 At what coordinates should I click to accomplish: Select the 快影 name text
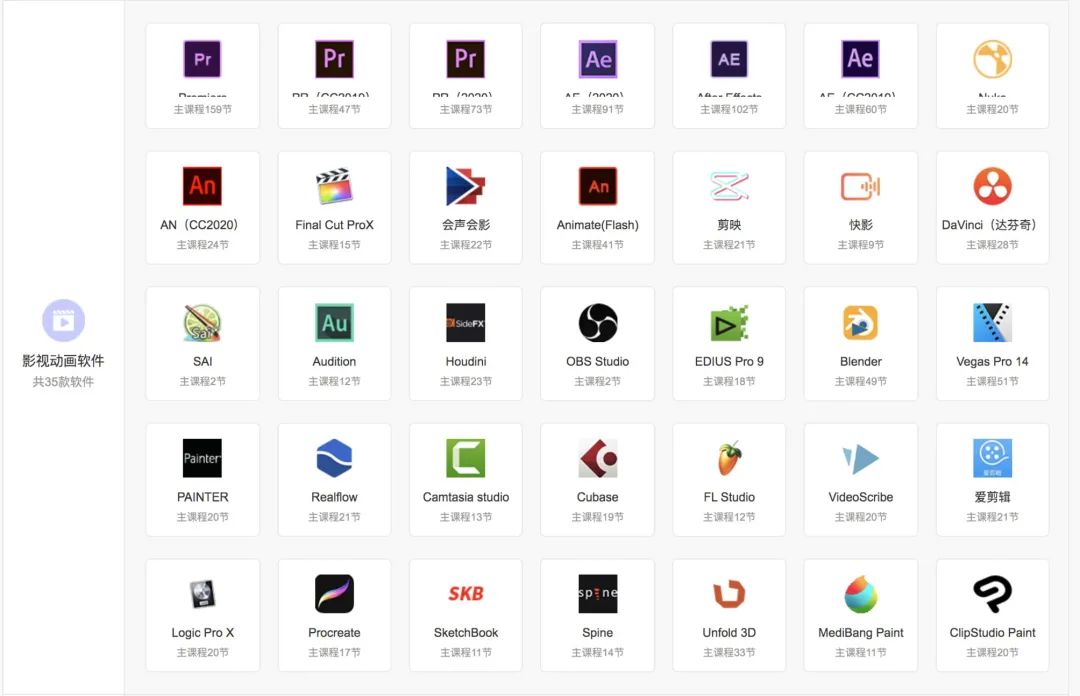pos(861,225)
